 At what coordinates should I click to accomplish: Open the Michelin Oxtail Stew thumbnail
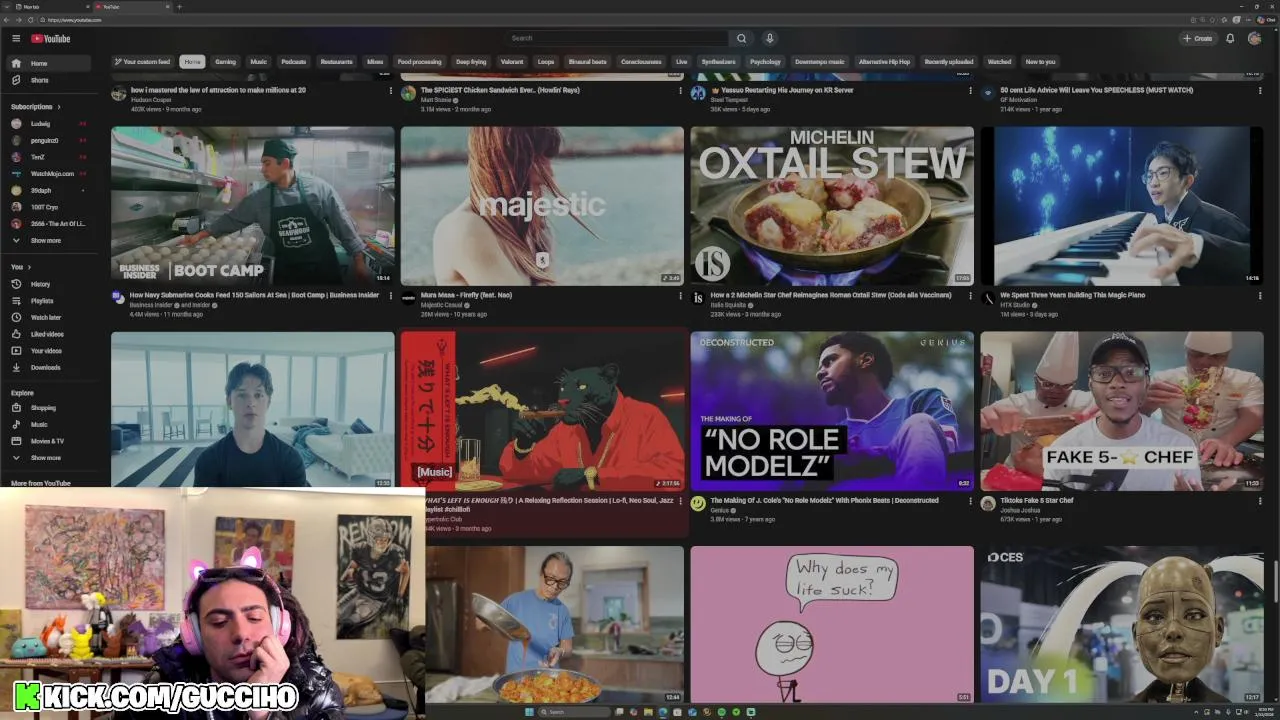tap(832, 206)
